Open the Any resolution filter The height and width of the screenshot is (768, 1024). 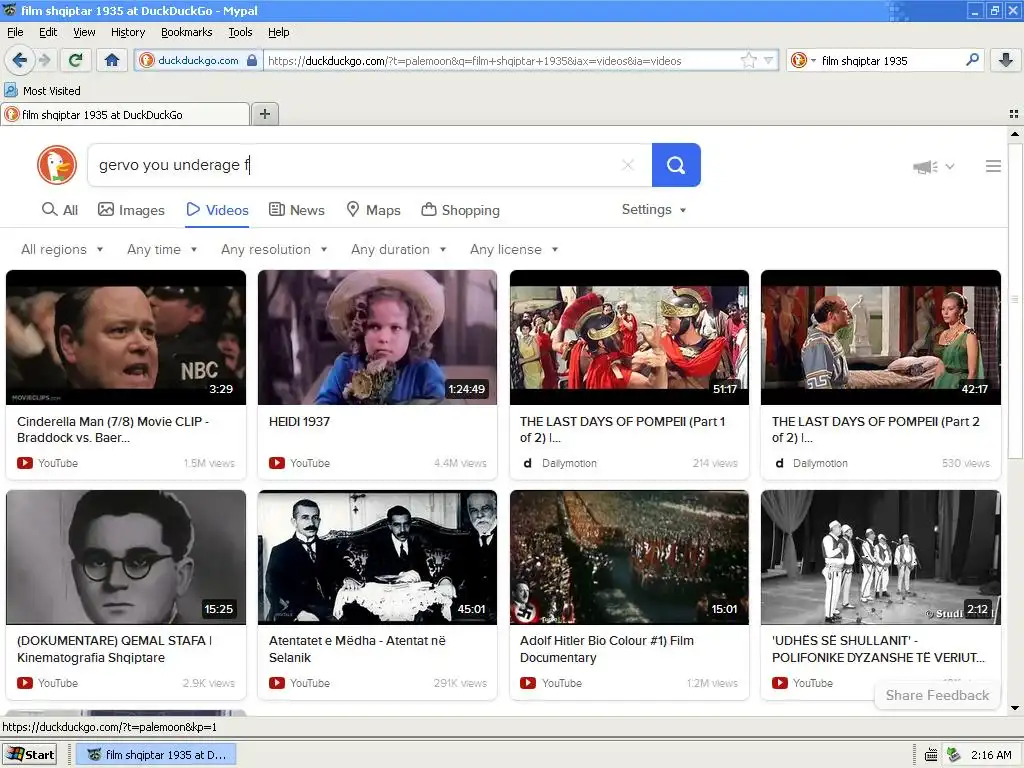(x=274, y=249)
